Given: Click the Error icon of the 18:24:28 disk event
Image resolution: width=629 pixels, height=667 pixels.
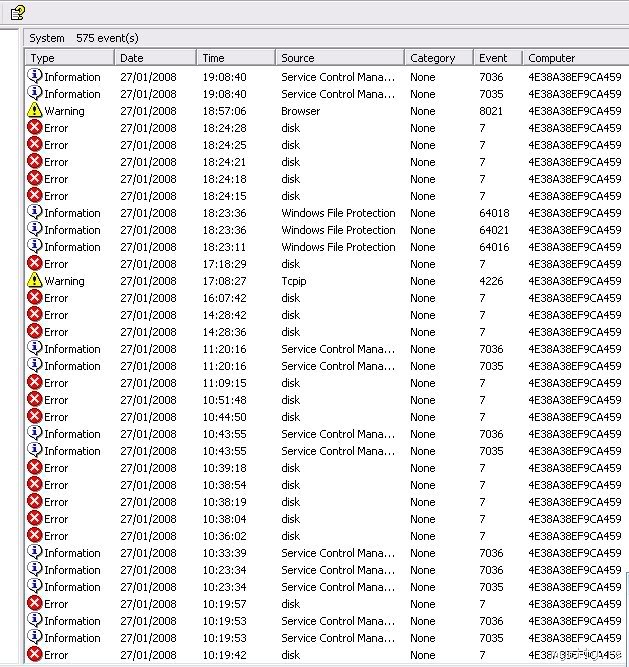Looking at the screenshot, I should coord(34,127).
